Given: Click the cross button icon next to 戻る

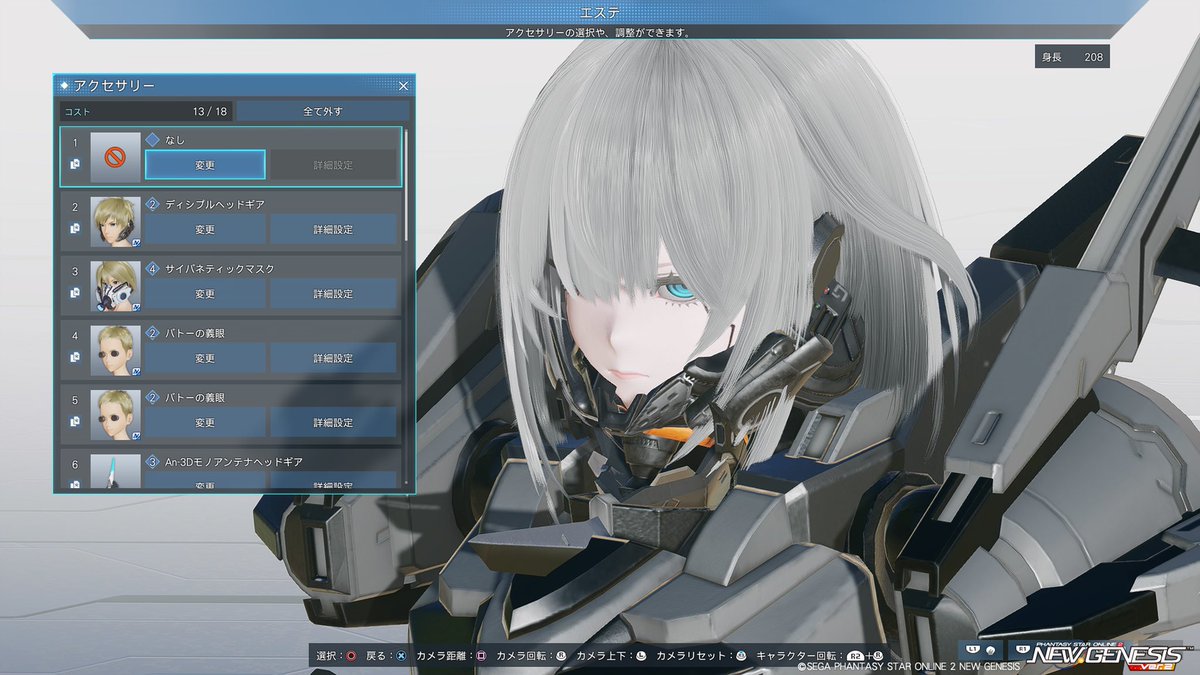Looking at the screenshot, I should [400, 656].
